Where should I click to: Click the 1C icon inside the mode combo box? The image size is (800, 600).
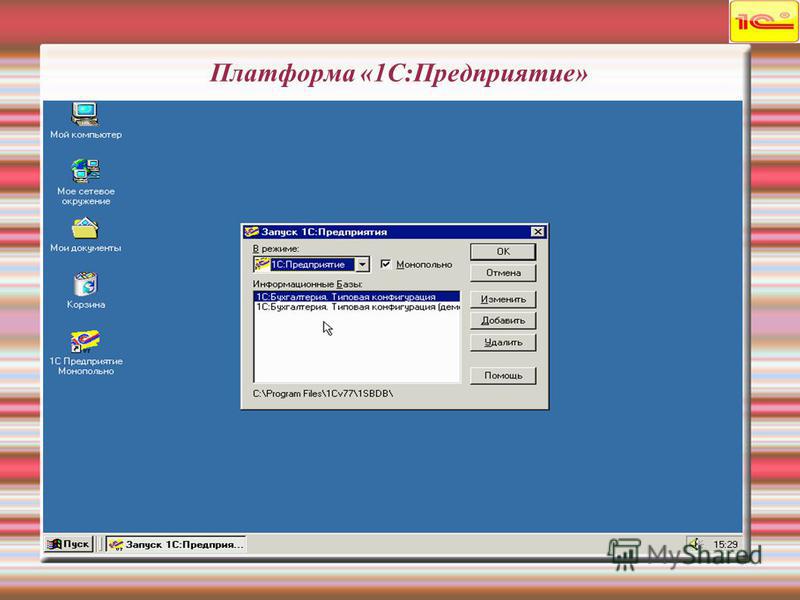tap(262, 264)
